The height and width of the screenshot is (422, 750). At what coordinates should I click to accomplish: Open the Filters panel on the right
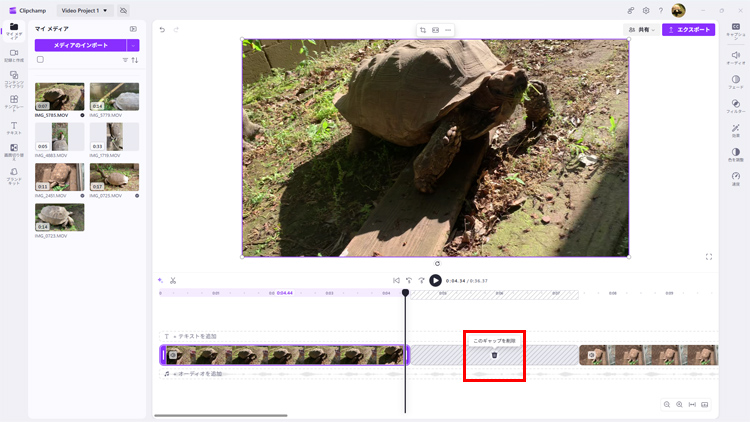click(736, 106)
